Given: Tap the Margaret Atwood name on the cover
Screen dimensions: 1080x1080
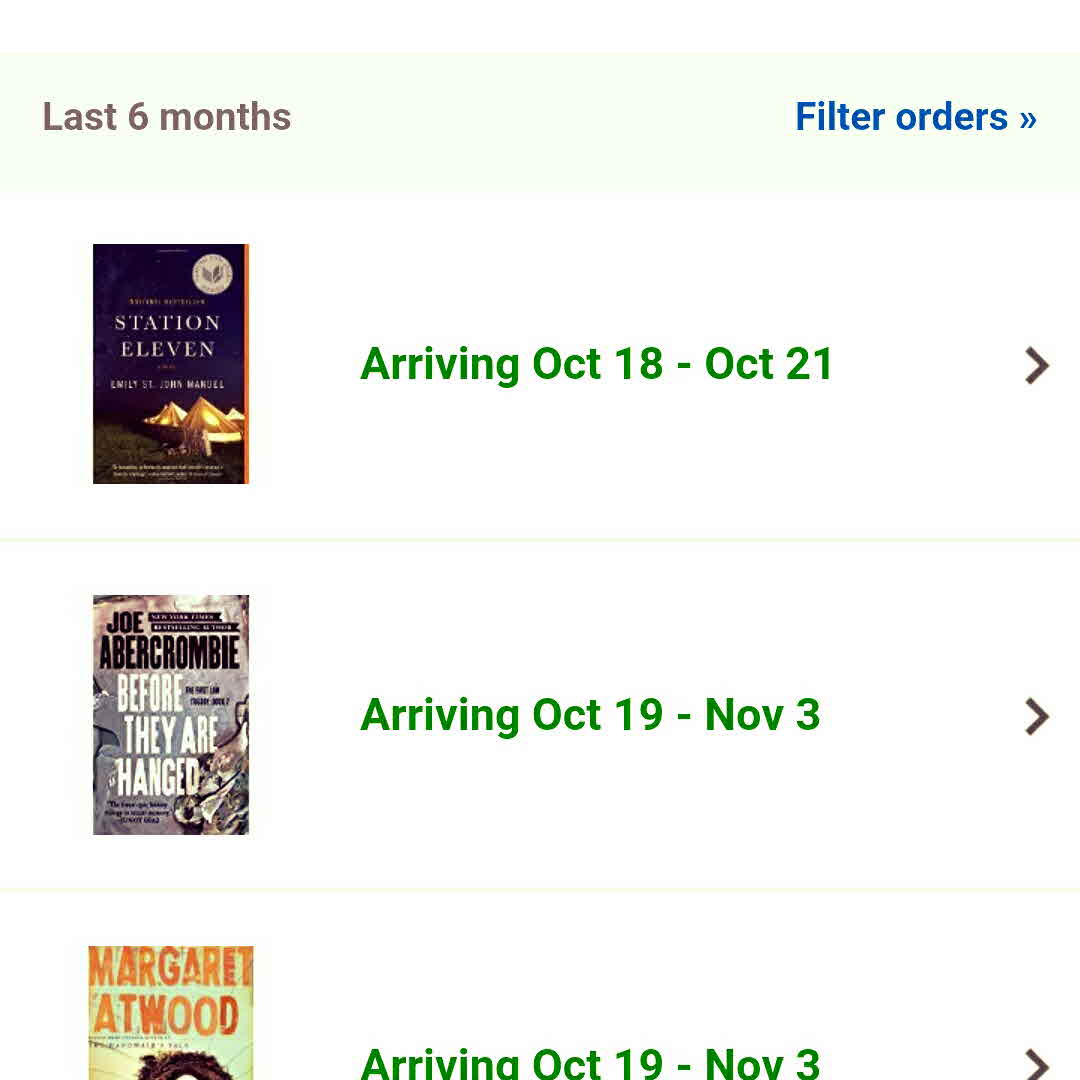Looking at the screenshot, I should pos(170,990).
